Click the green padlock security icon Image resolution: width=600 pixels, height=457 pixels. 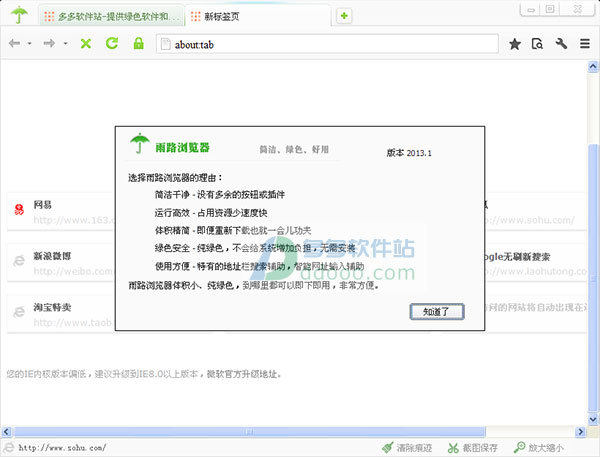(139, 43)
